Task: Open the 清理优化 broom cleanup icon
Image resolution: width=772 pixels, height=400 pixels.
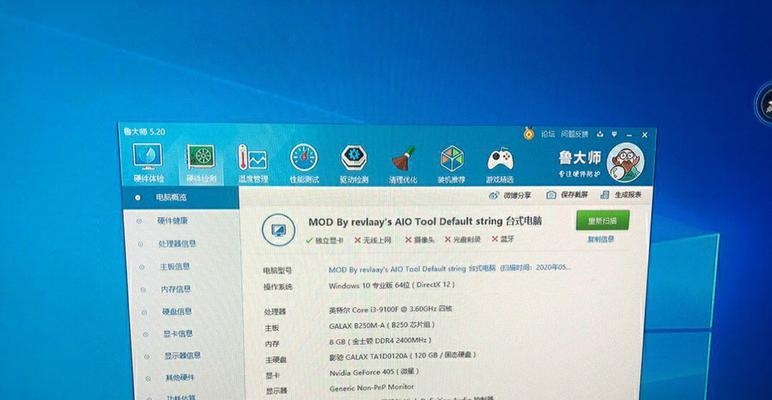Action: 403,164
